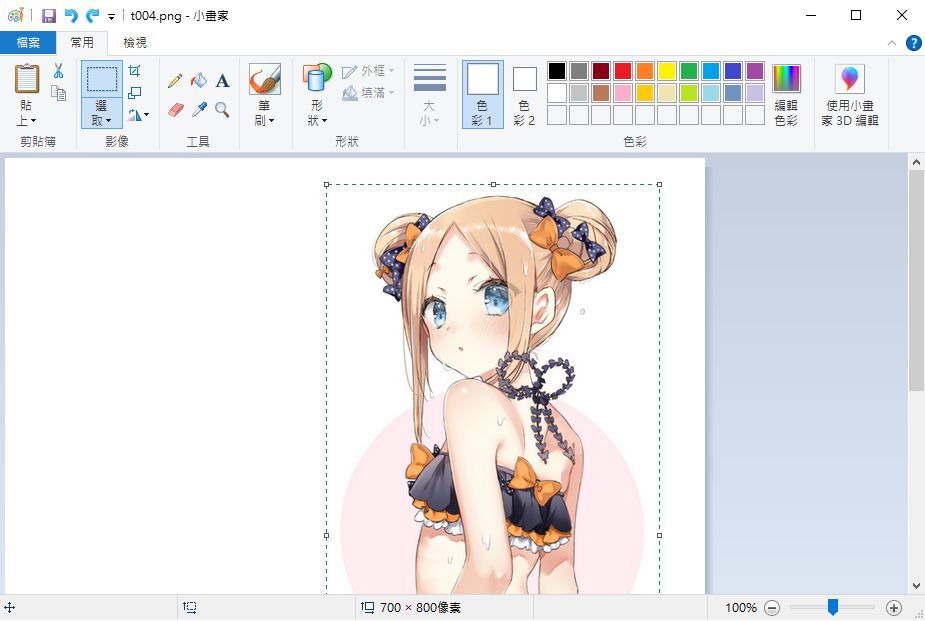Activate the rectangular Select tool
Viewport: 925px width, 621px height.
(102, 79)
